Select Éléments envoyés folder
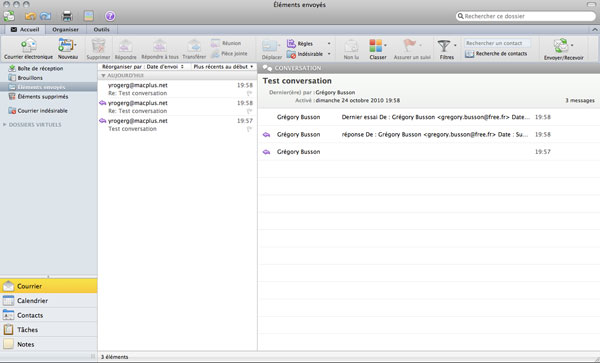600x363 pixels. point(49,87)
